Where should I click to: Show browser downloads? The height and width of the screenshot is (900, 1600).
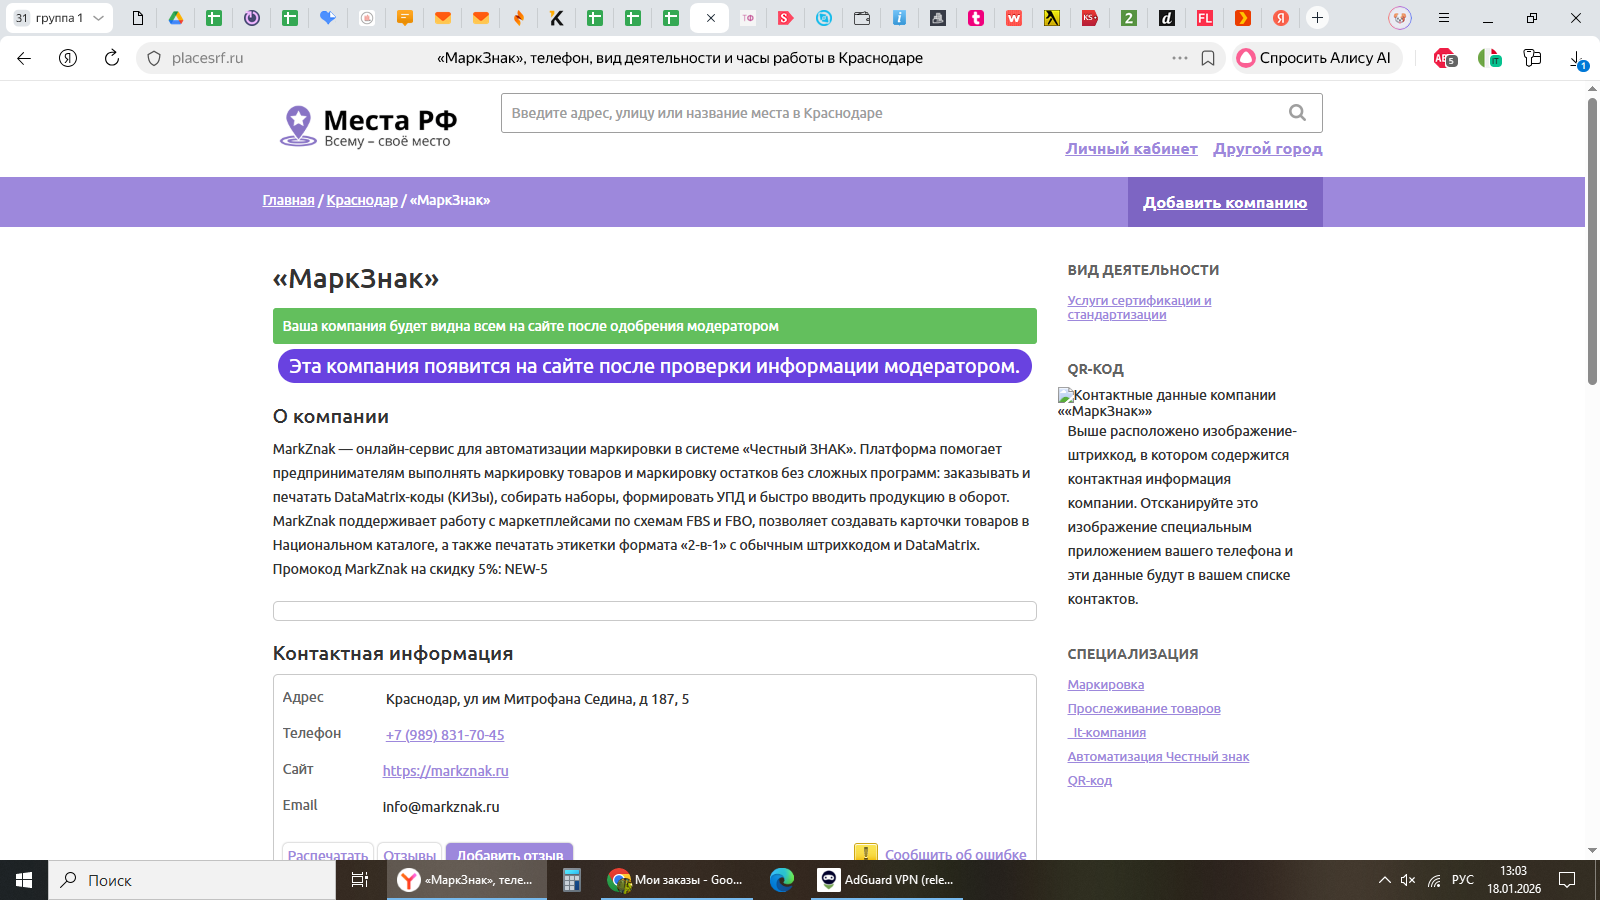point(1577,58)
